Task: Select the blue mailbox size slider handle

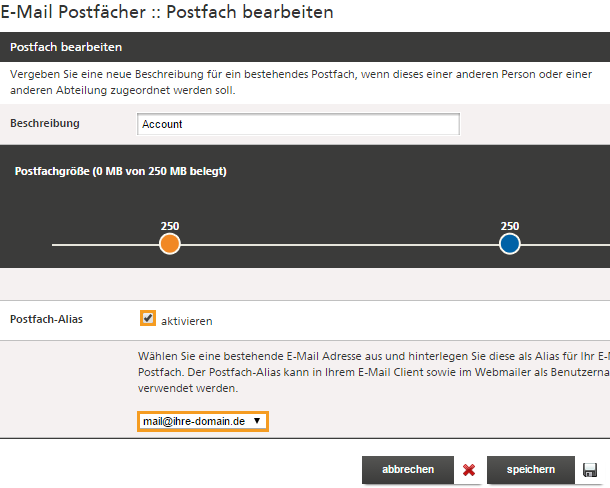Action: [x=510, y=244]
